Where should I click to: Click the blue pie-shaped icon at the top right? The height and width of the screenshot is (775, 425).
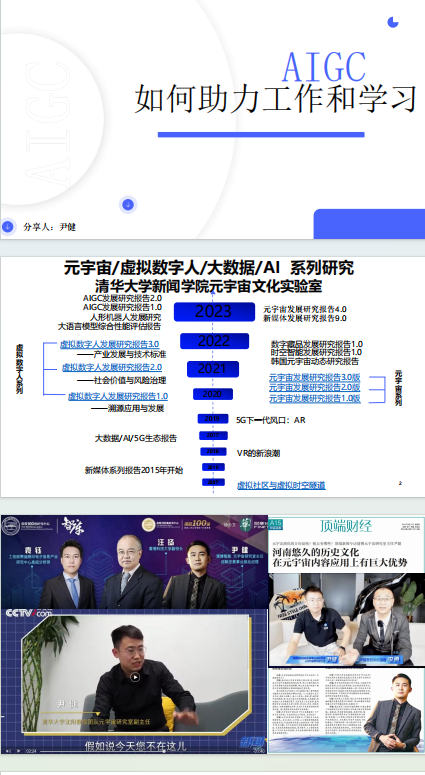(x=393, y=22)
